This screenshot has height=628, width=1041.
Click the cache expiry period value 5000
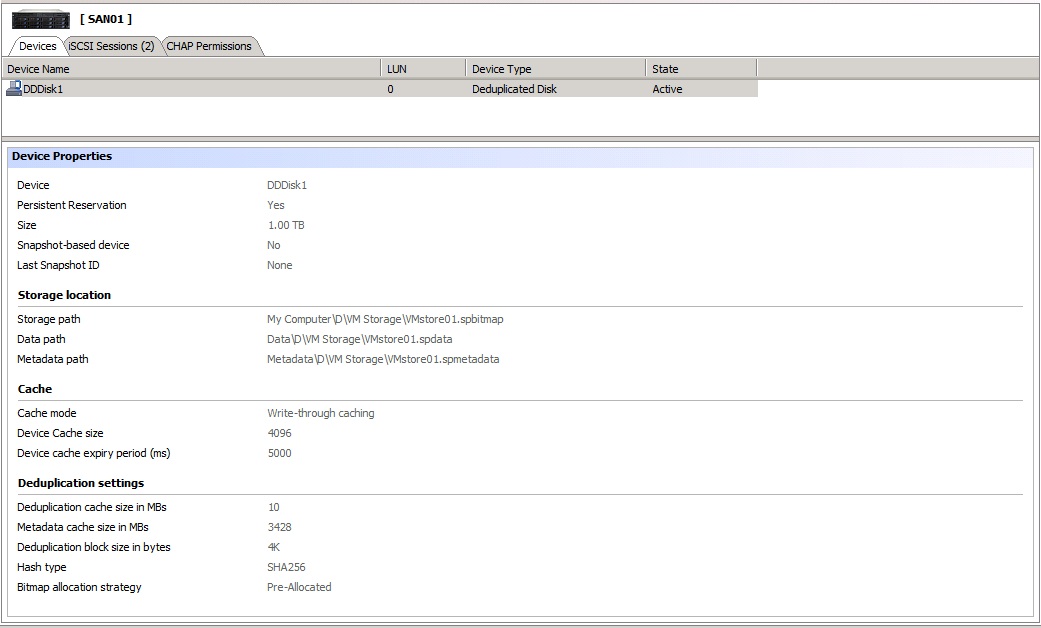point(280,453)
